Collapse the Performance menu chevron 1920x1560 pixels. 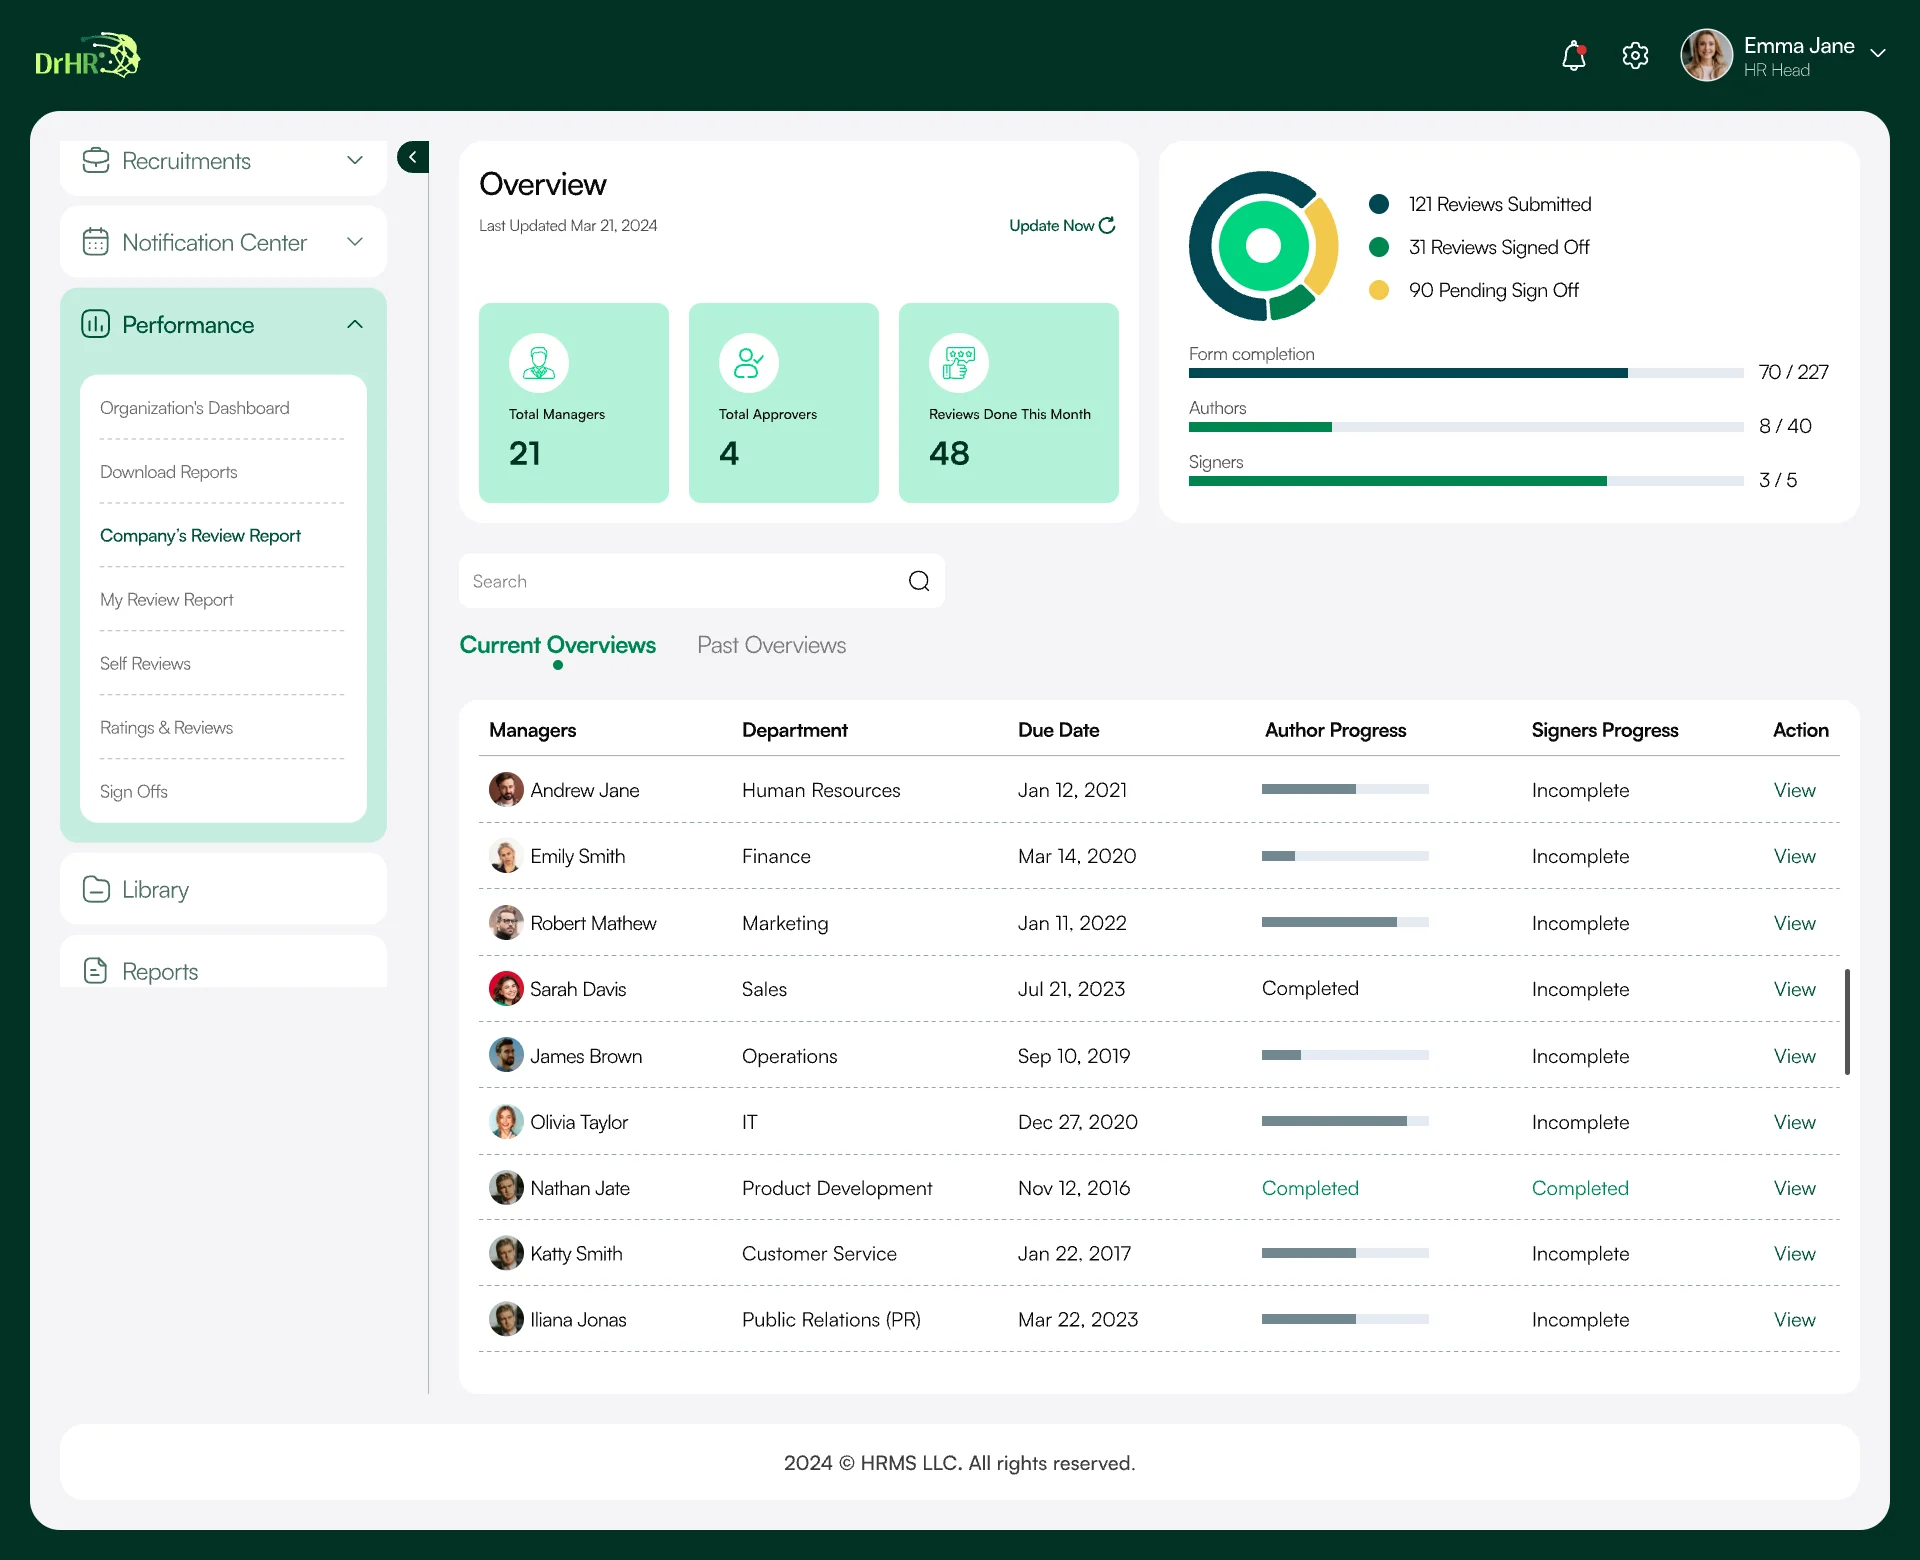(355, 324)
